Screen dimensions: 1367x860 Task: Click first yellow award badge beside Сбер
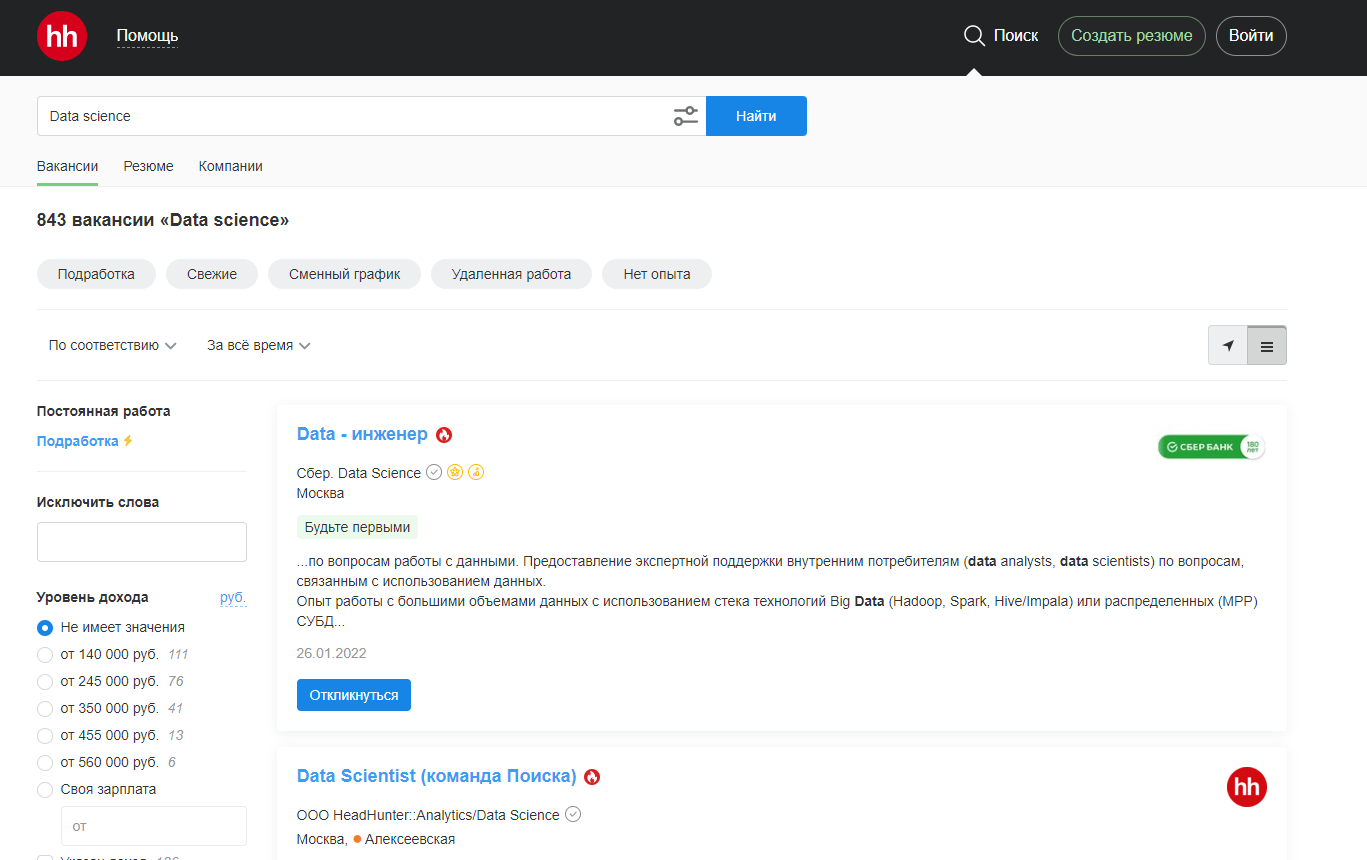click(x=455, y=473)
